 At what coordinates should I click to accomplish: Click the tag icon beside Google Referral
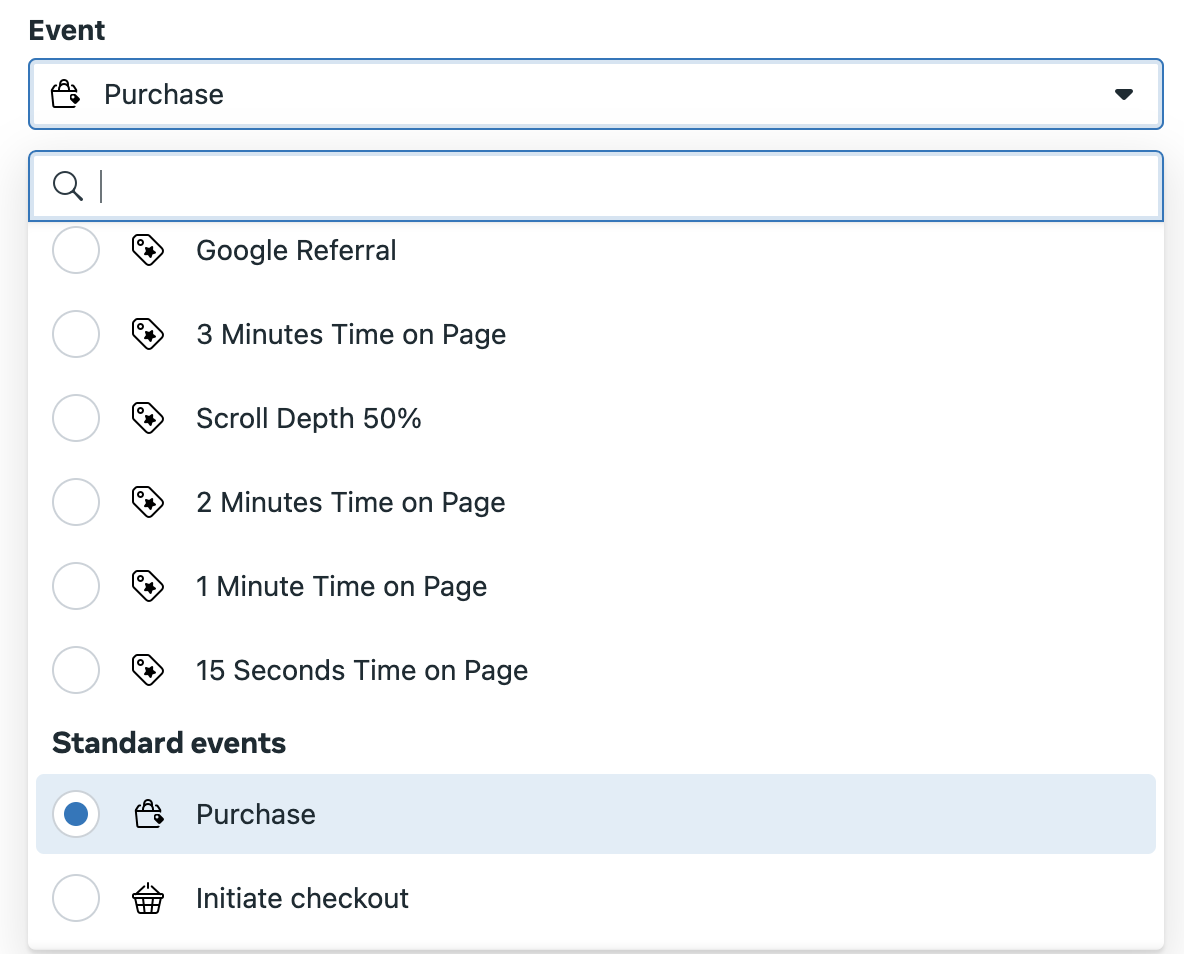(148, 250)
